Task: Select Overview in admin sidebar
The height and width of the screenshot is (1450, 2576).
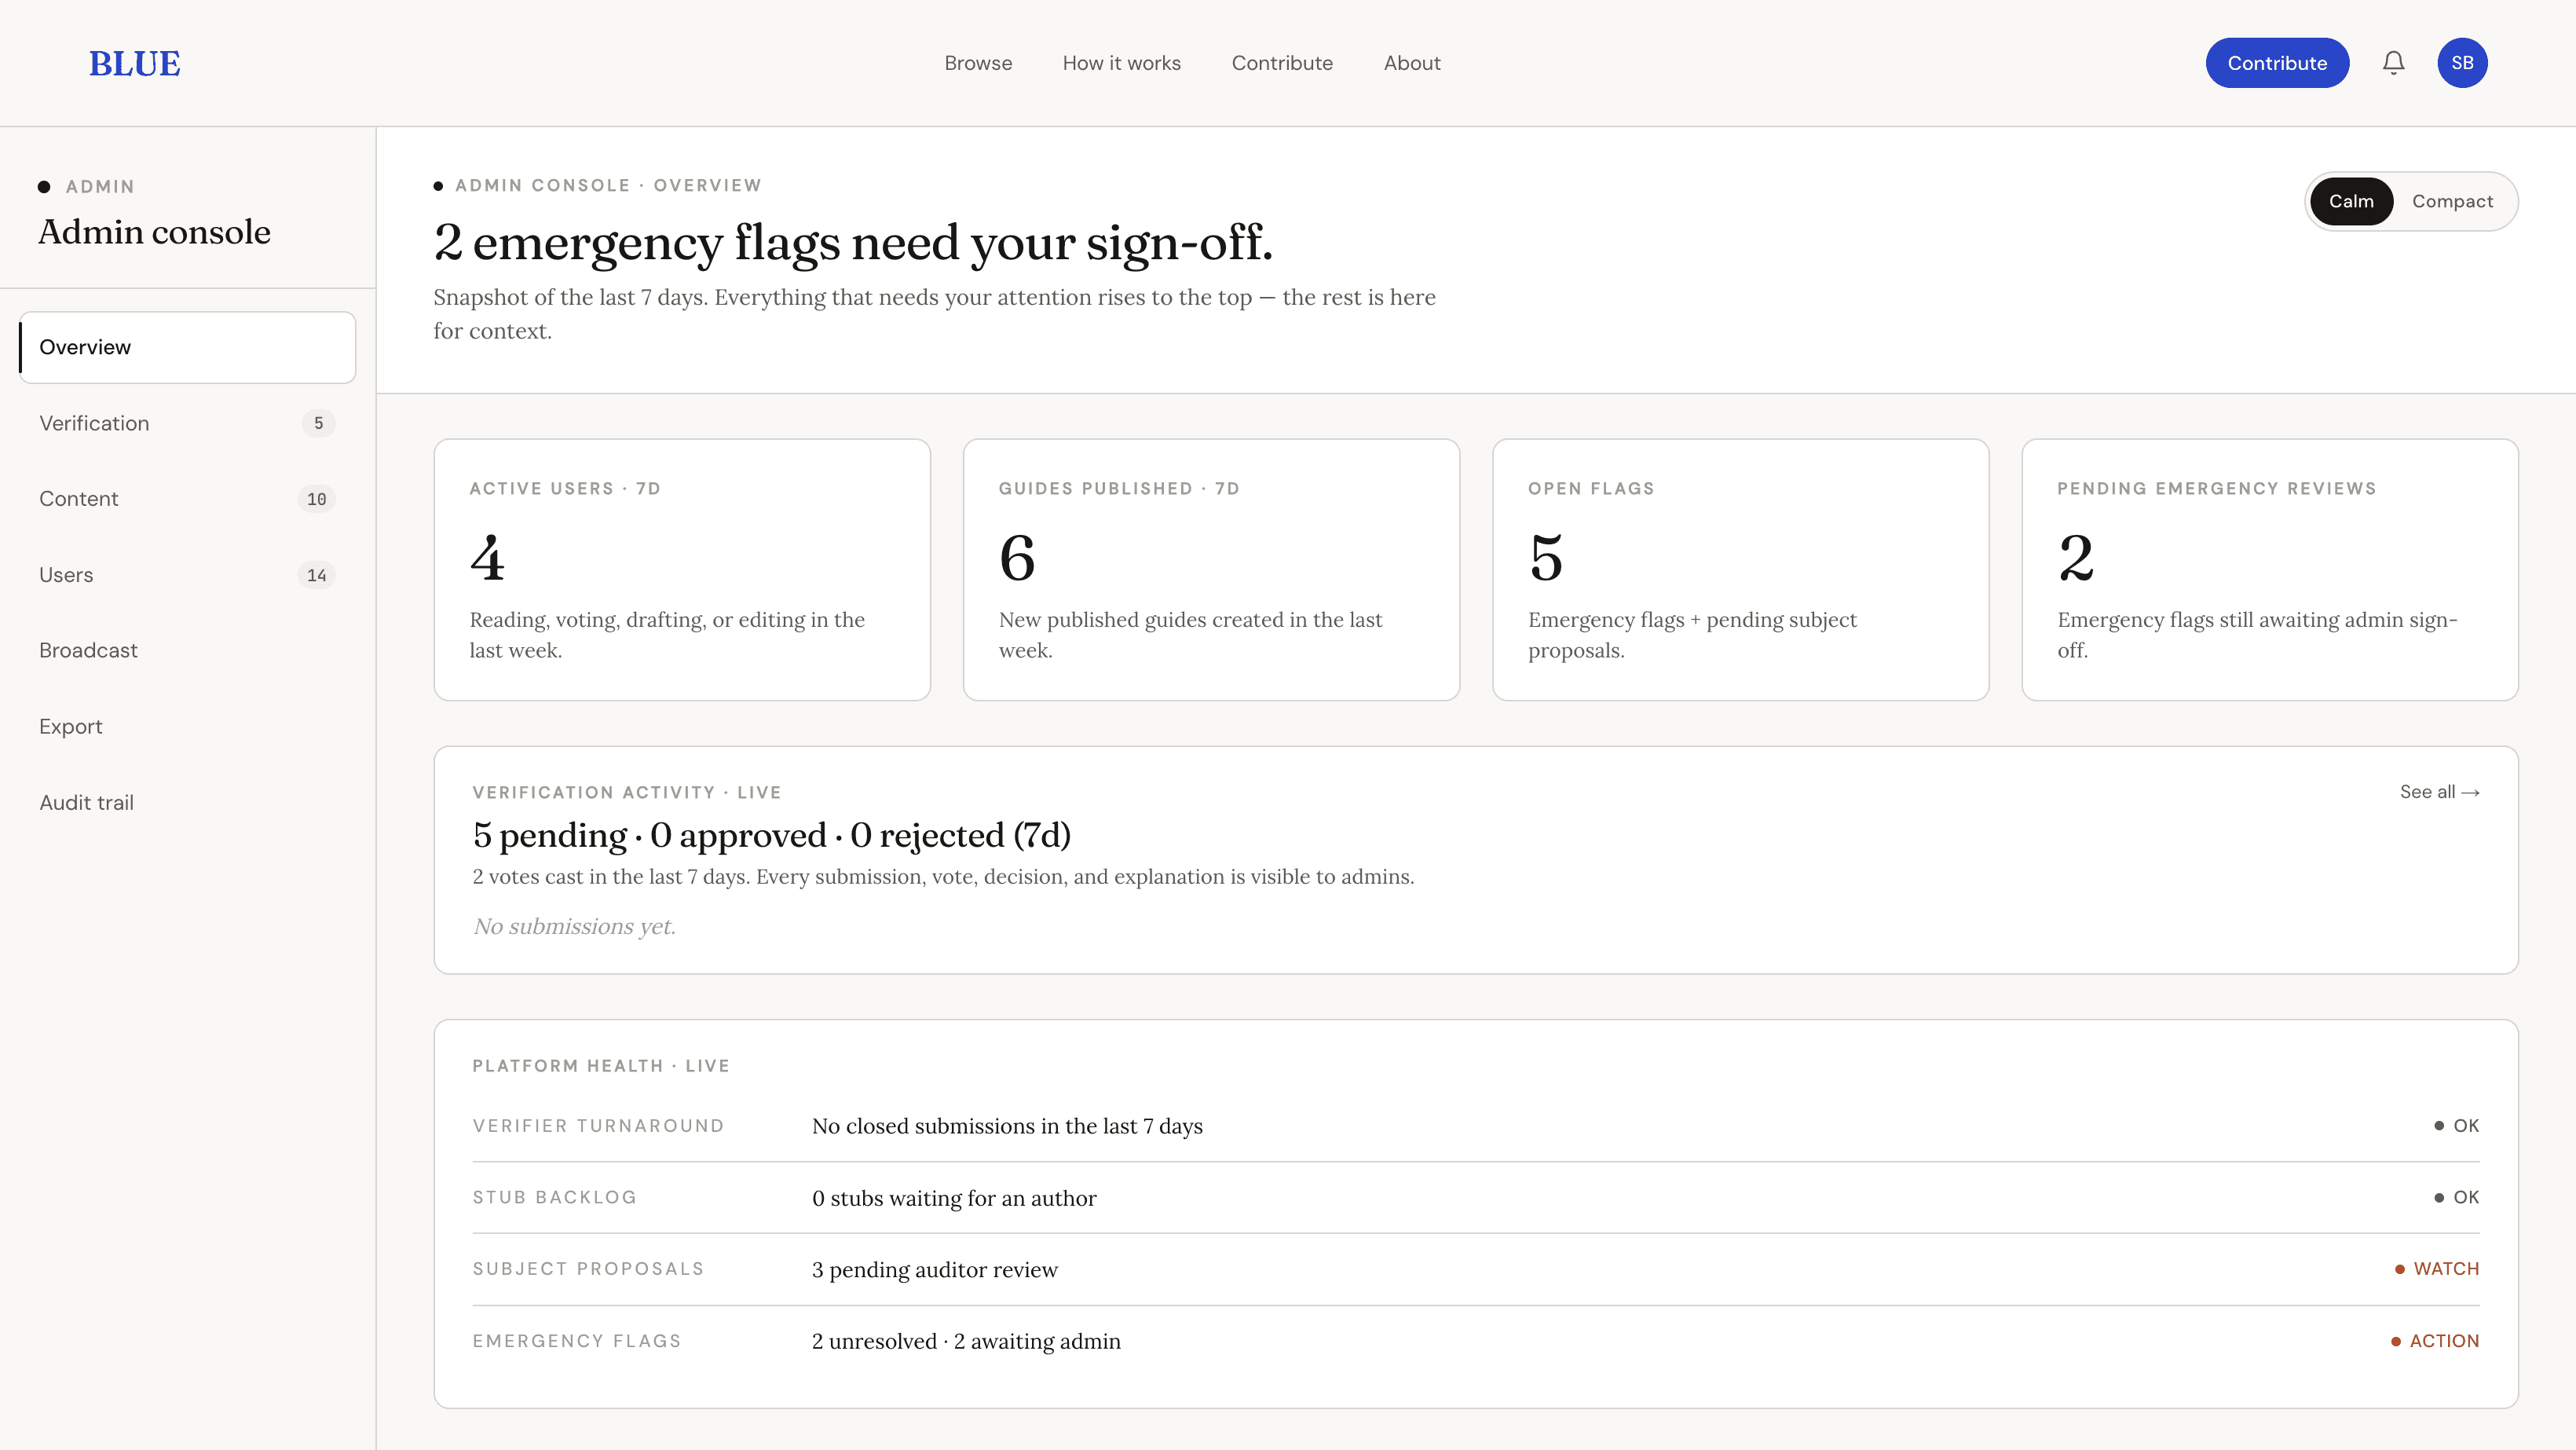Action: (x=188, y=347)
